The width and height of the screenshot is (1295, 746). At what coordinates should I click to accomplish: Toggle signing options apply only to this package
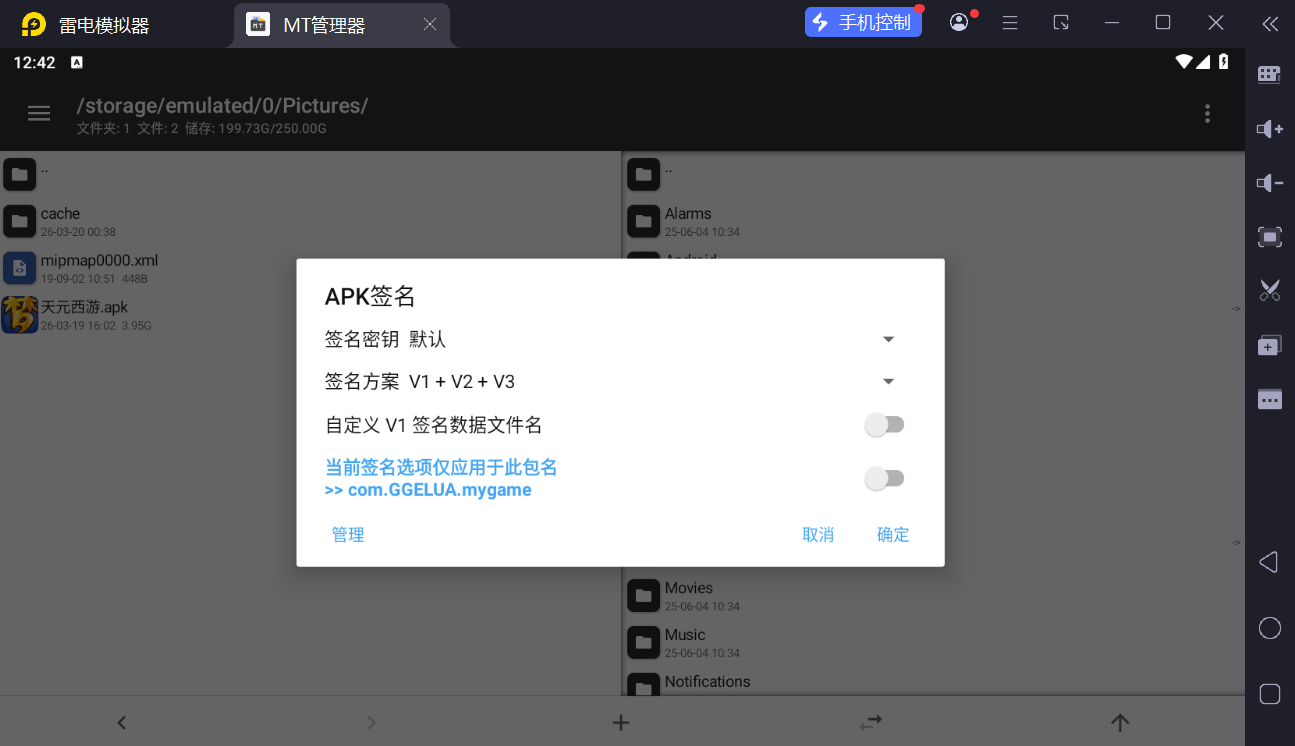884,479
